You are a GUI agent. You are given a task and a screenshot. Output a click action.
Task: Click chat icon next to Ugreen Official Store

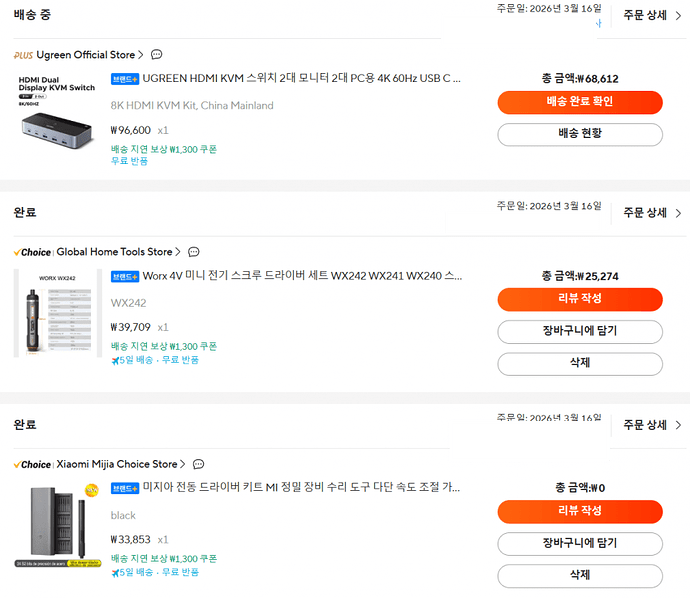pos(157,55)
